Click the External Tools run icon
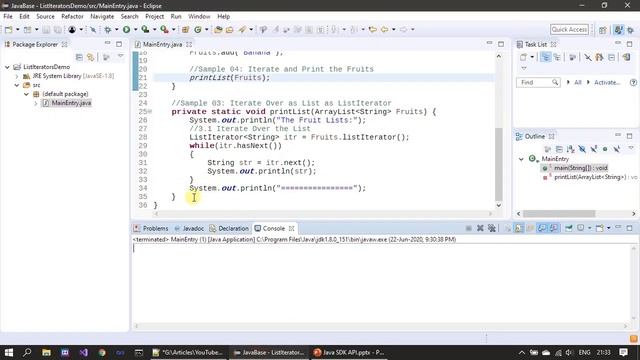Viewport: 640px width, 360px height. click(164, 29)
